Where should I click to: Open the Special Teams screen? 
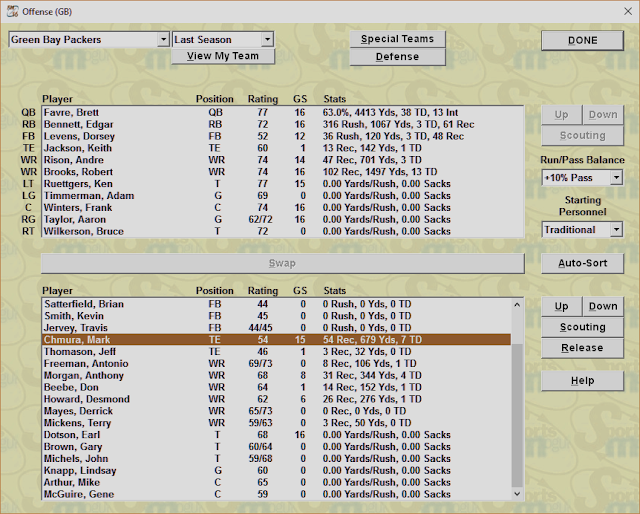click(397, 39)
